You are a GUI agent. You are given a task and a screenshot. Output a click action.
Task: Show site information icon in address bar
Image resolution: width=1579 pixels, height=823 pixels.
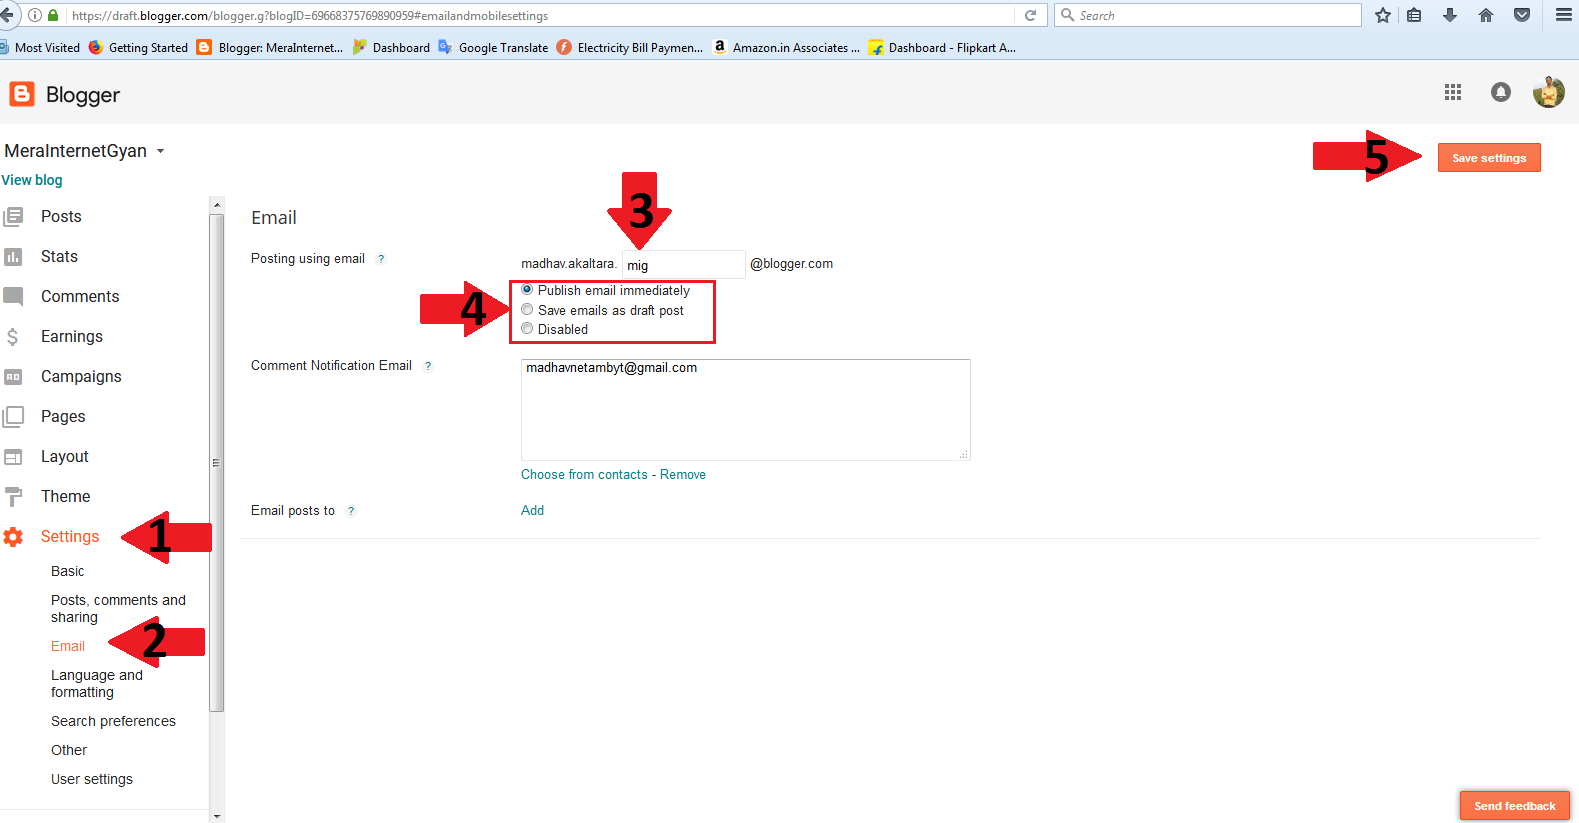(35, 15)
